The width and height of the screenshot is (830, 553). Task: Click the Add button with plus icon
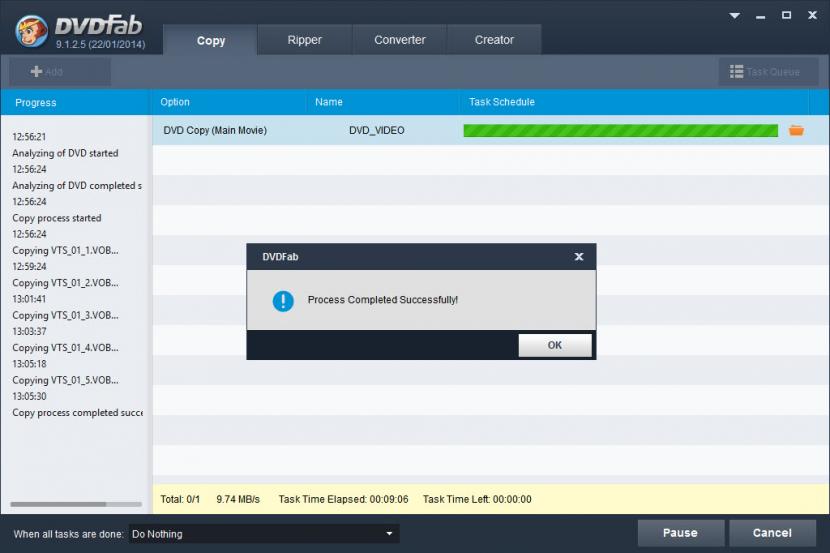[x=60, y=71]
